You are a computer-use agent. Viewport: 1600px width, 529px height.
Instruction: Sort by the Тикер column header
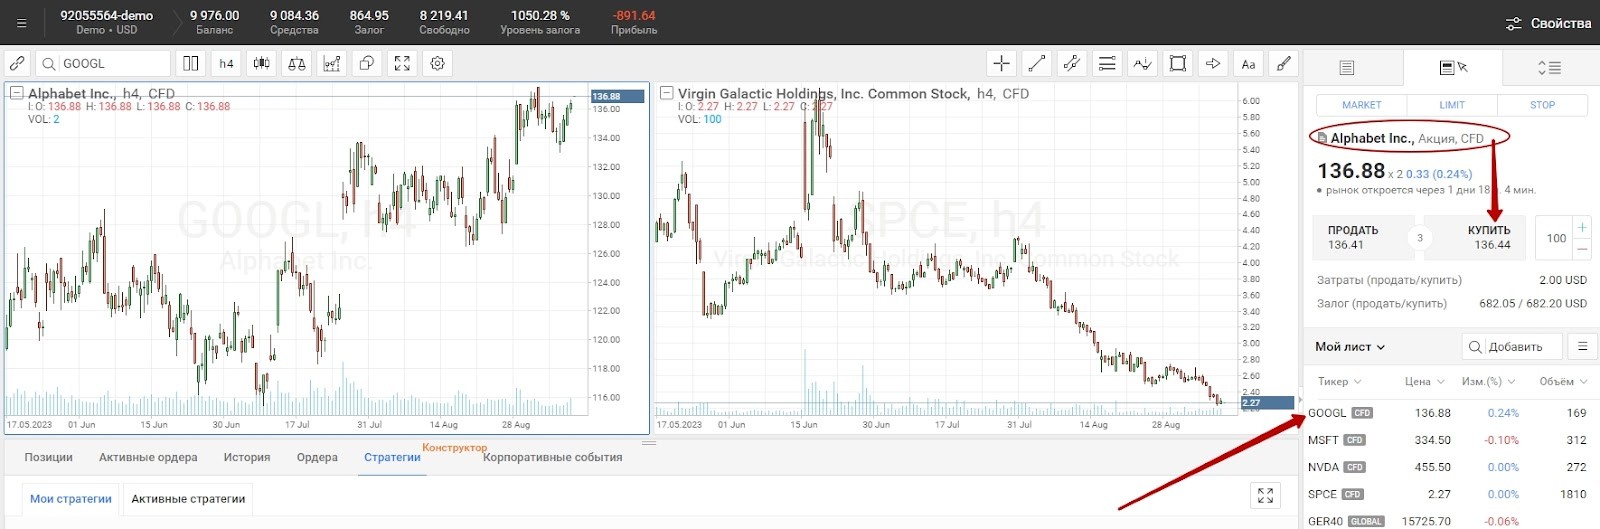tap(1339, 381)
